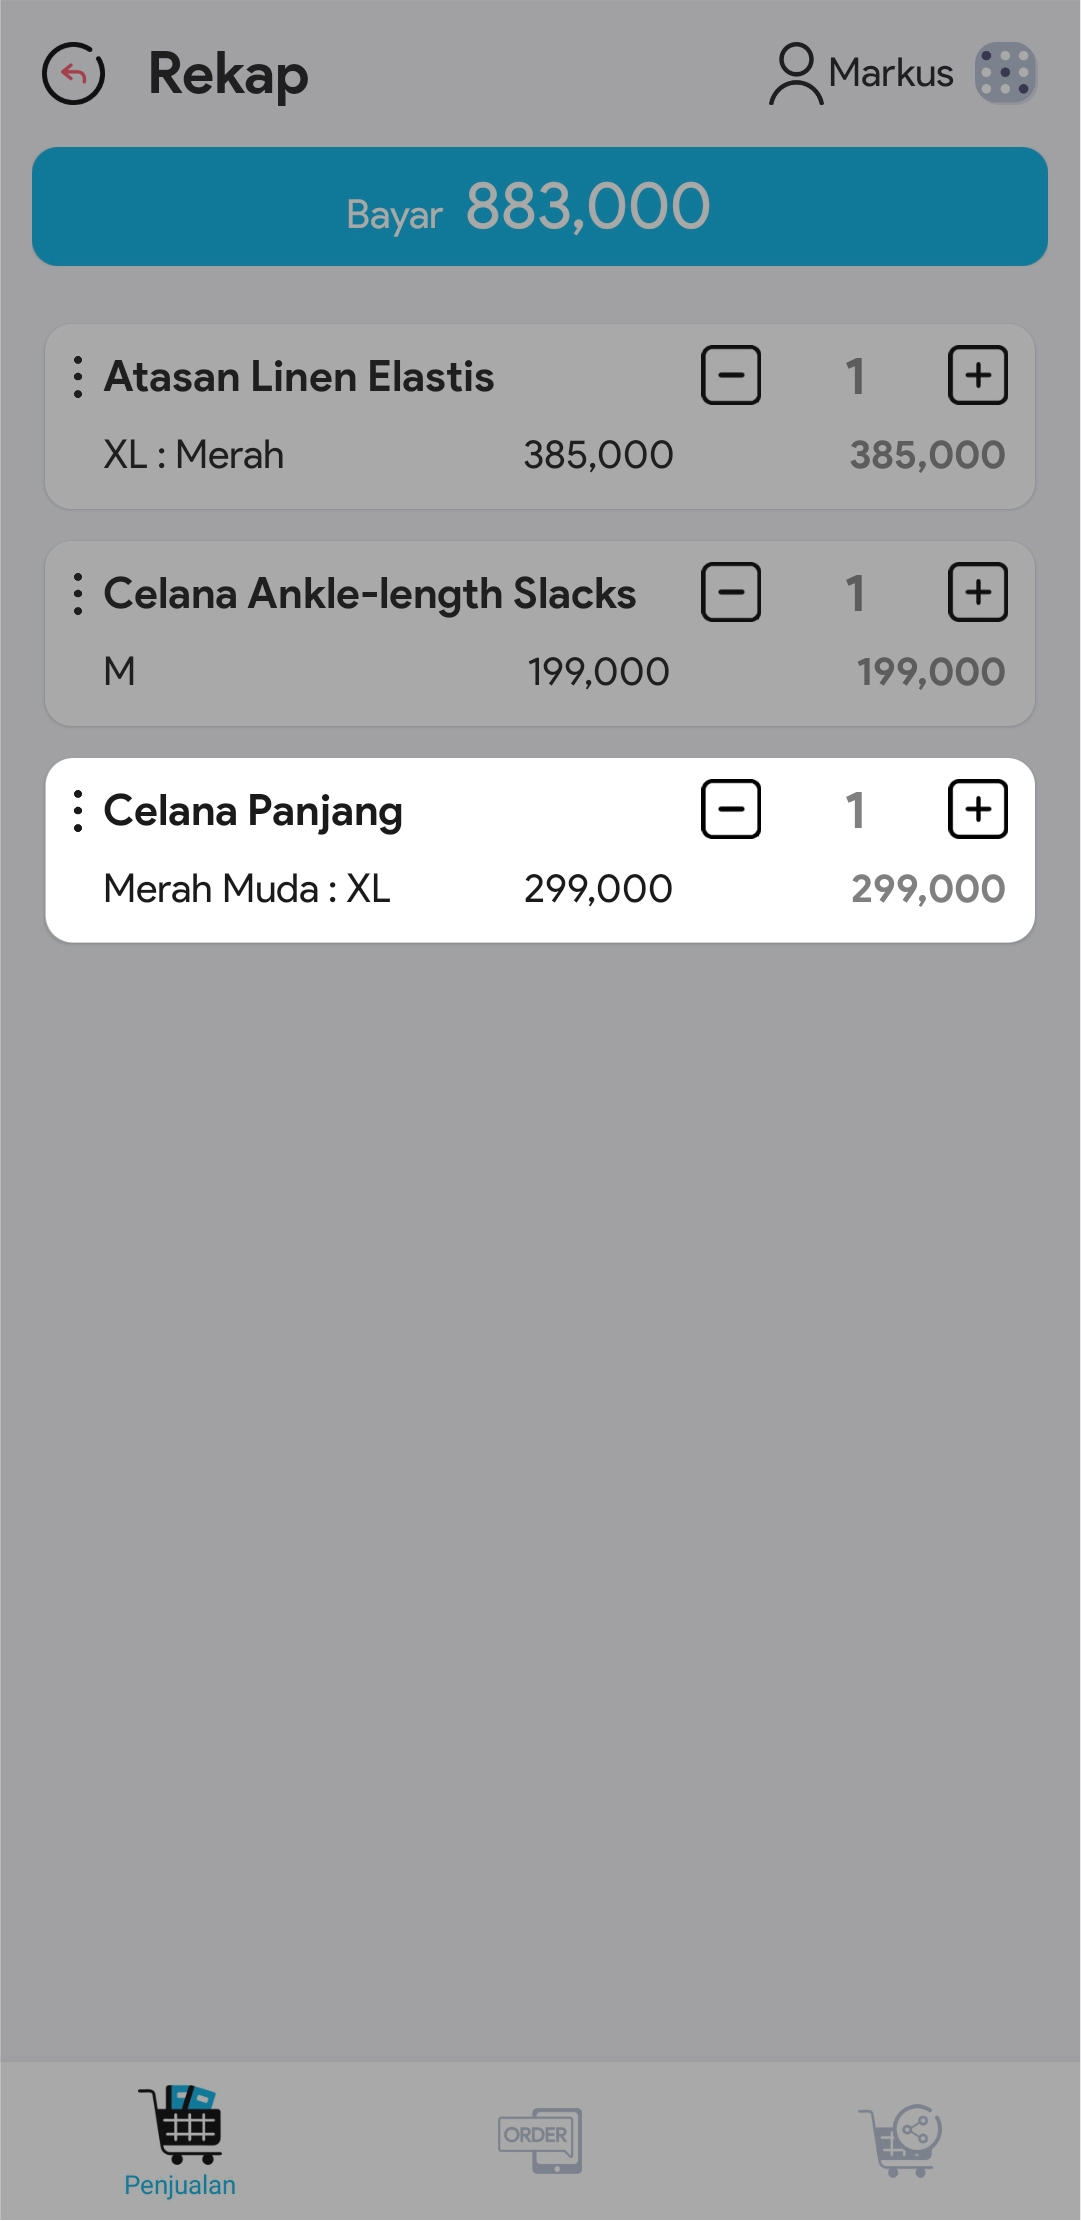
Task: Tap the back arrow icon beside Rekap
Action: tap(73, 74)
